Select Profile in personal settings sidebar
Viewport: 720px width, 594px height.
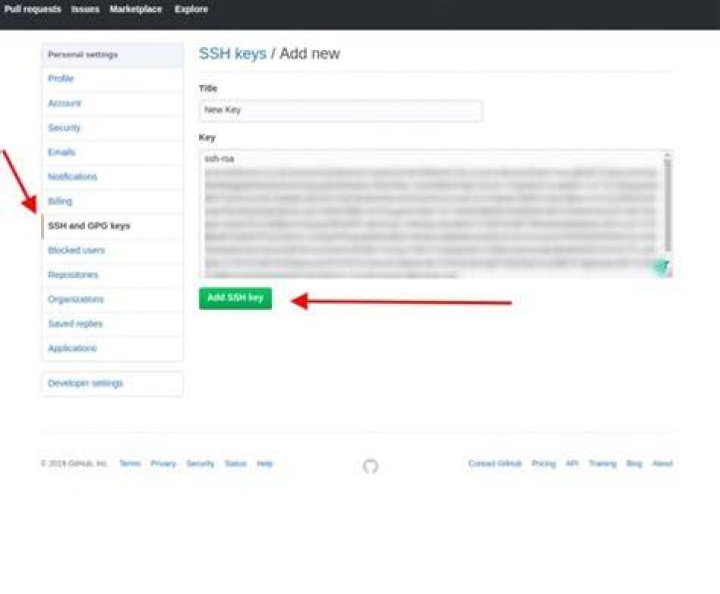tap(112, 78)
